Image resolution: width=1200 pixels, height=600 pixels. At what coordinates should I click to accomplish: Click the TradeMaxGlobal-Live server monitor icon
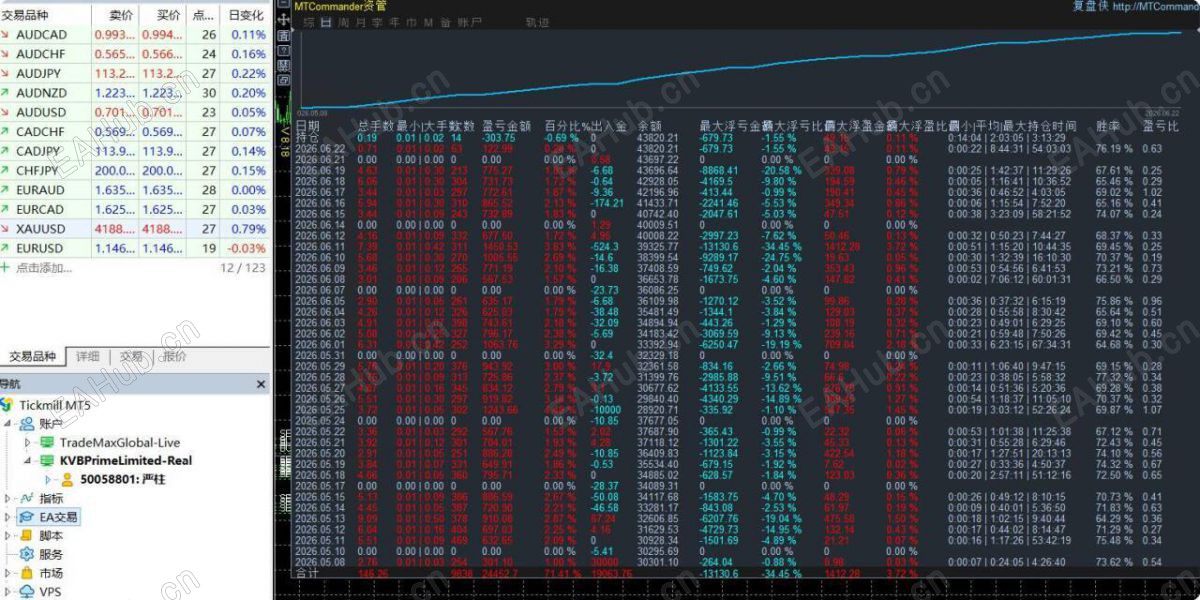tap(47, 442)
